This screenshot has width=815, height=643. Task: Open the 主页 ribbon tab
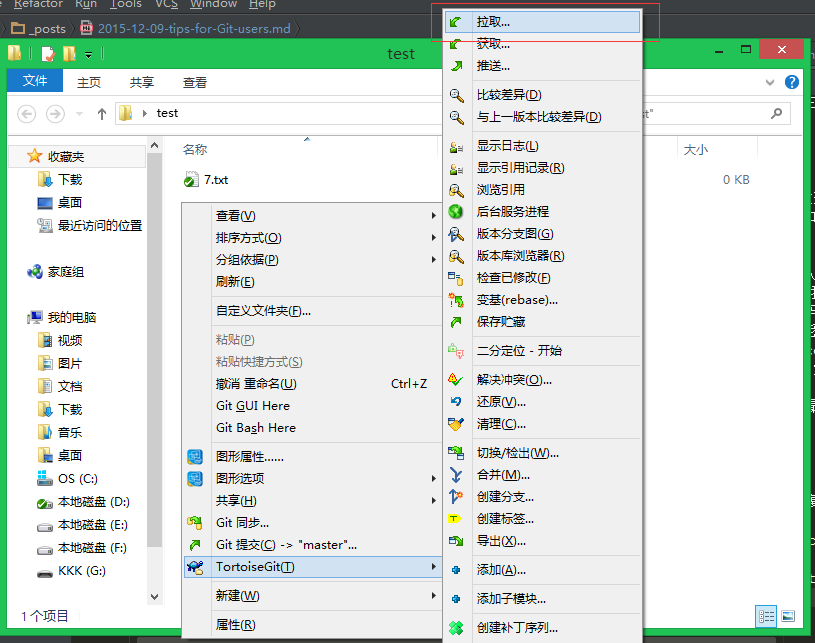click(x=89, y=82)
